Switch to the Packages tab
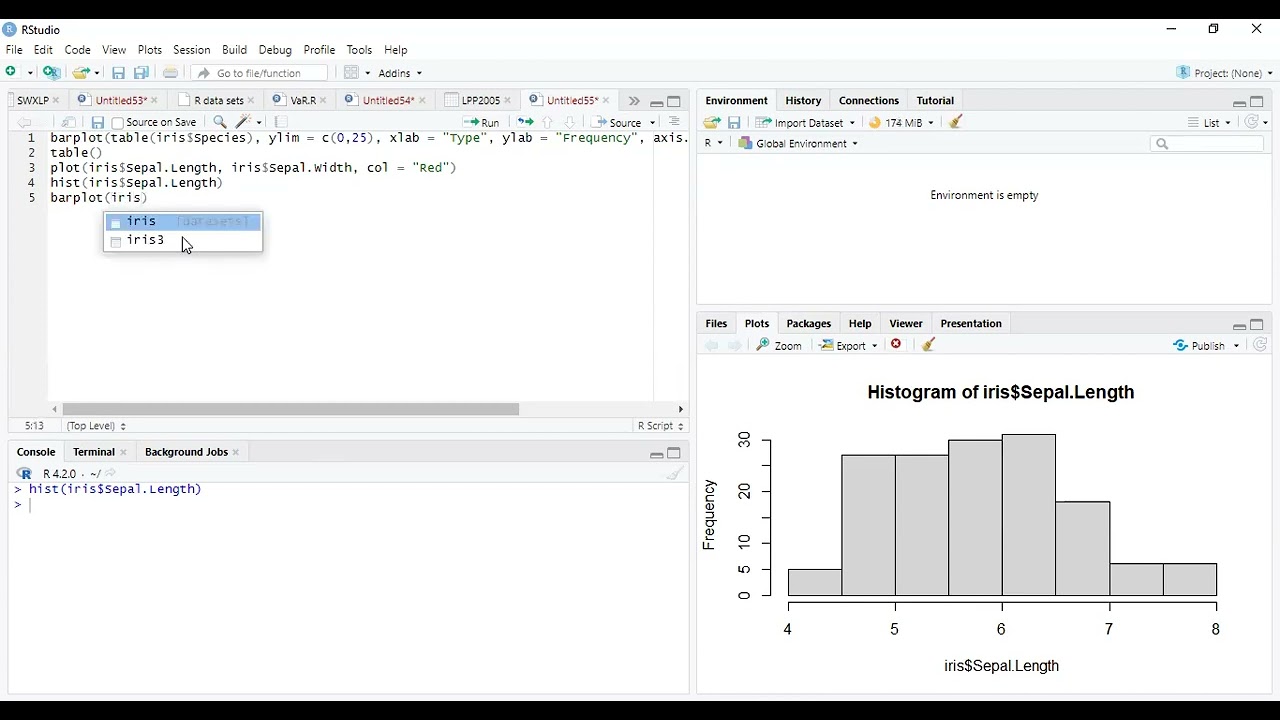Image resolution: width=1280 pixels, height=720 pixels. pos(808,323)
